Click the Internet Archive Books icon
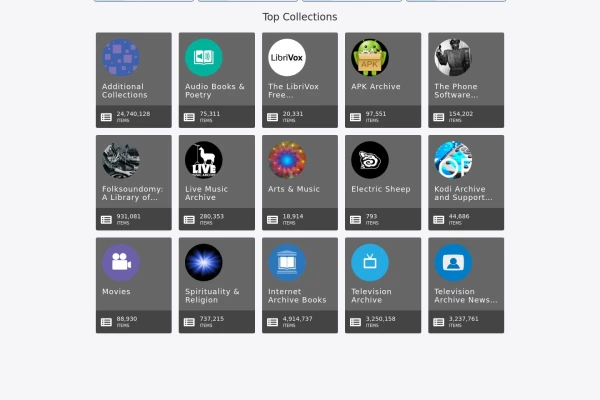The image size is (600, 400). [287, 263]
